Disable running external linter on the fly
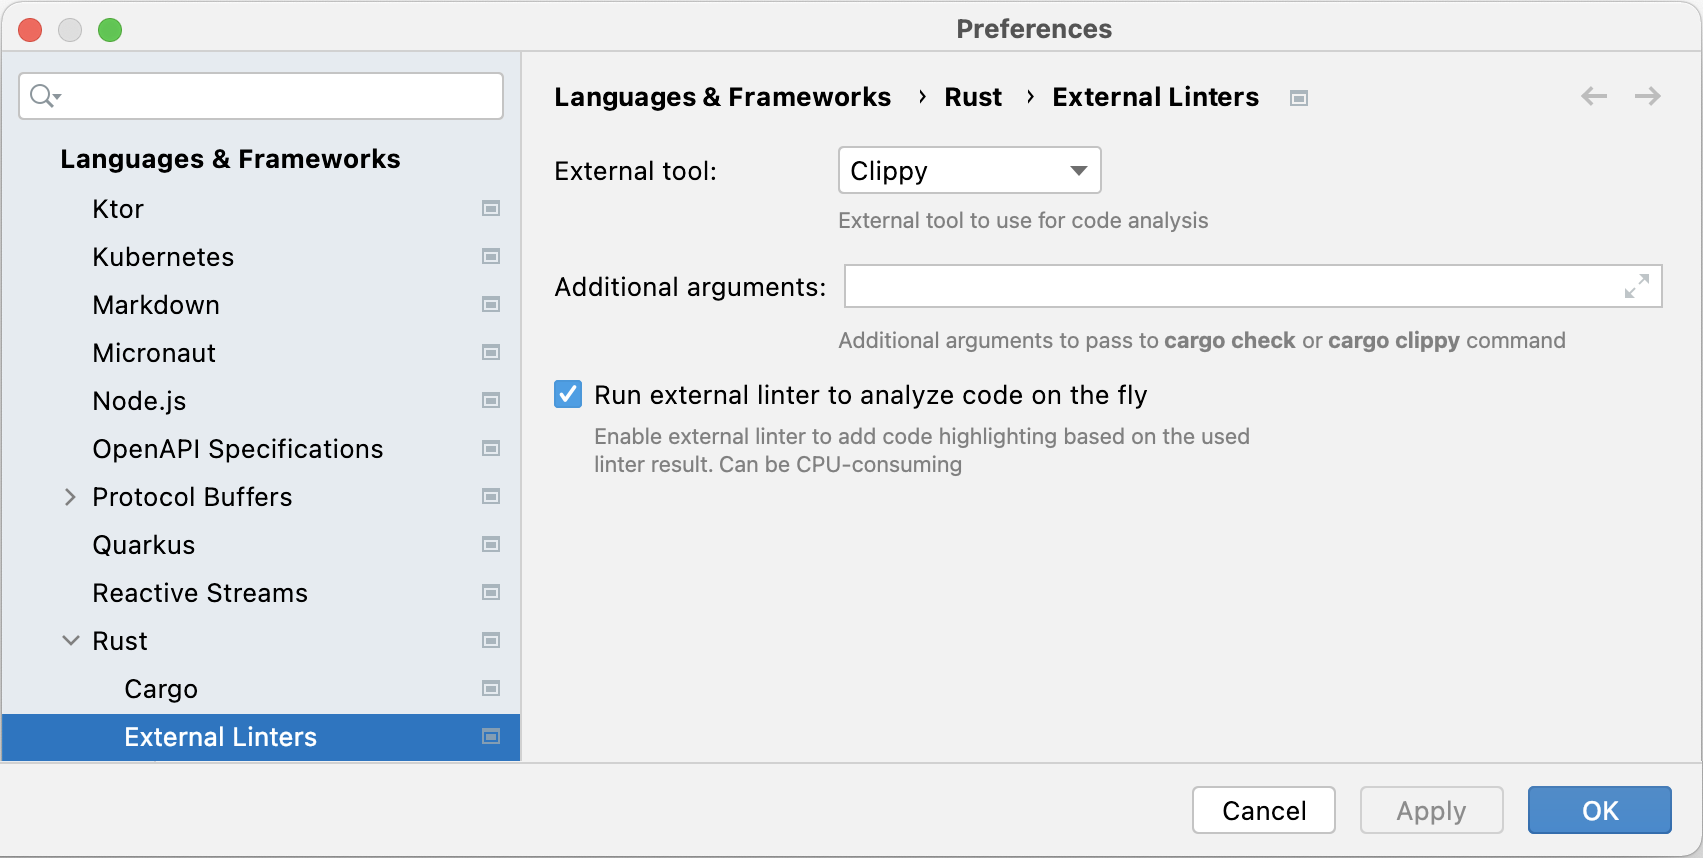 (568, 395)
